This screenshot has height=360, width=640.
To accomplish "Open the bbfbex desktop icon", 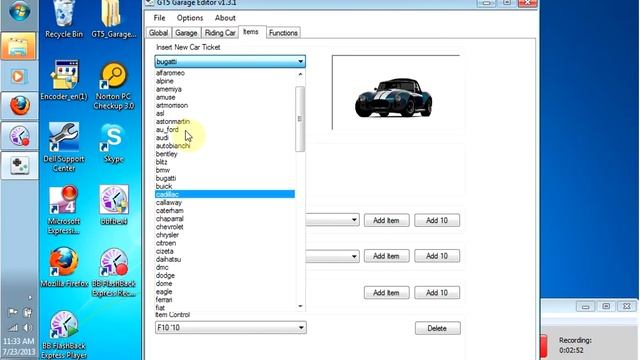I will tap(113, 205).
